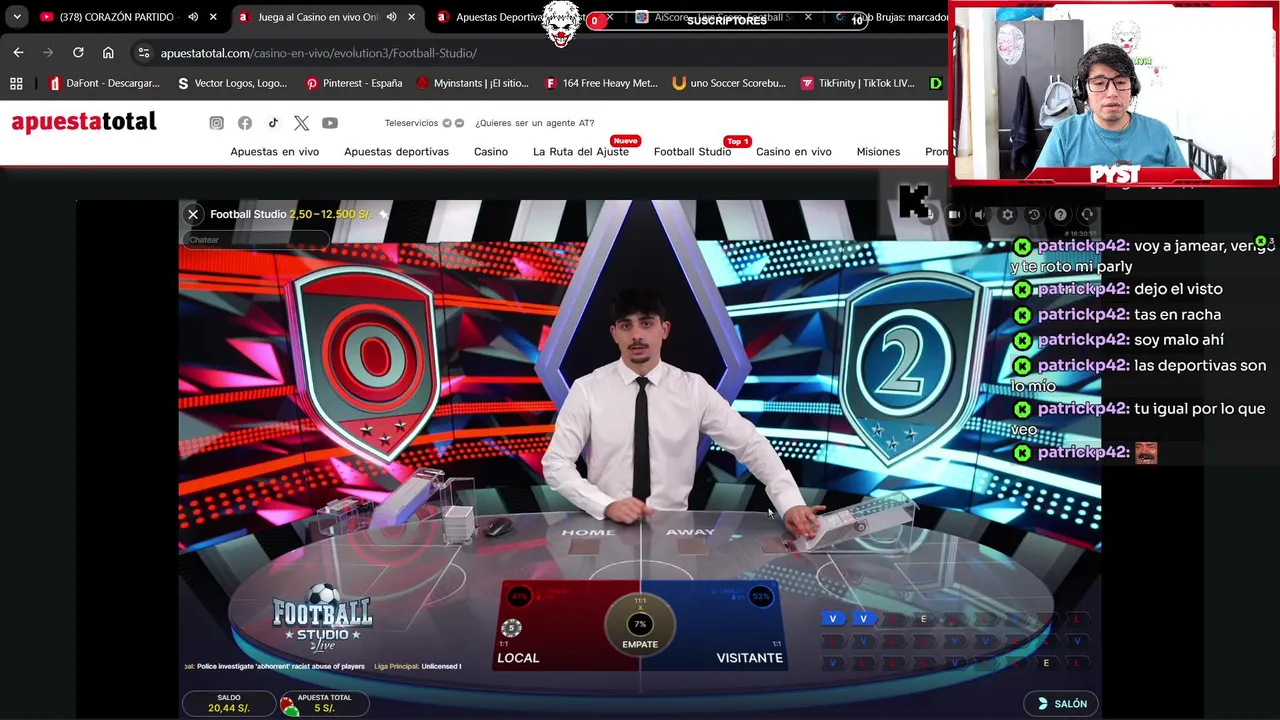
Task: Click the apuestatotal site logo
Action: [x=84, y=122]
